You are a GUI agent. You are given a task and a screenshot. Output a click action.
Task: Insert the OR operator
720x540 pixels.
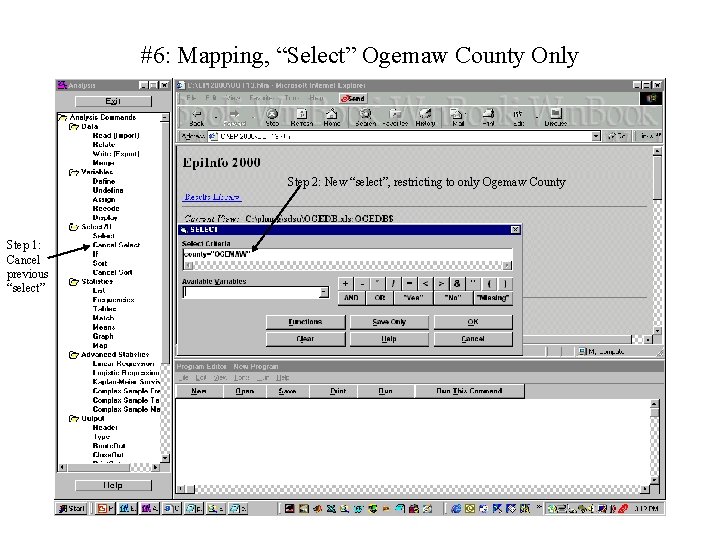tap(380, 298)
